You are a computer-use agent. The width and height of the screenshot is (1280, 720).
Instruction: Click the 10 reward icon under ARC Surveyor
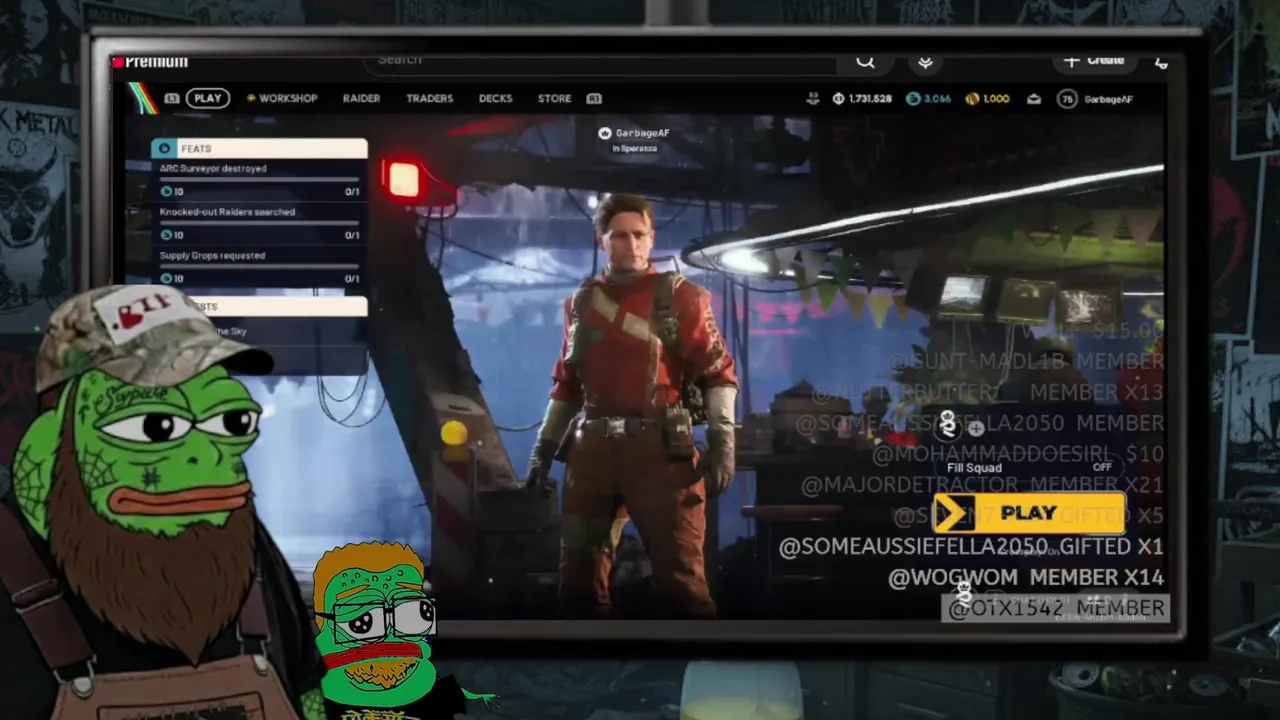[x=166, y=191]
